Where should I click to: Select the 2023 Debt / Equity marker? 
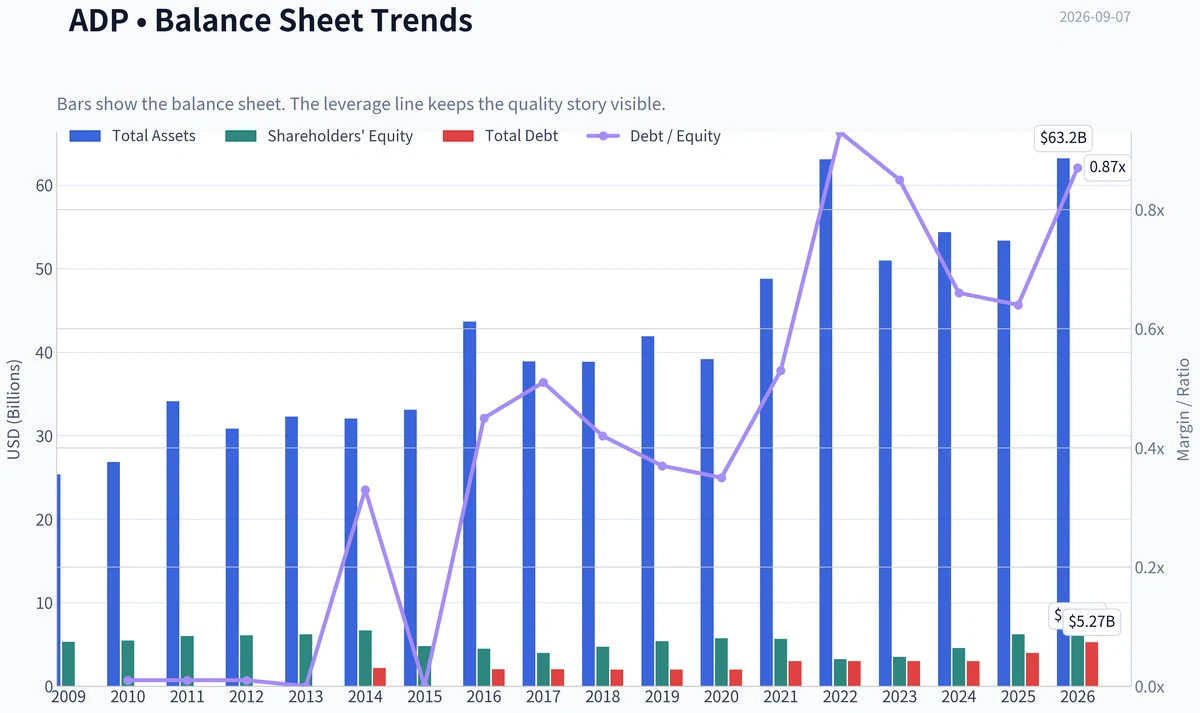pyautogui.click(x=899, y=180)
